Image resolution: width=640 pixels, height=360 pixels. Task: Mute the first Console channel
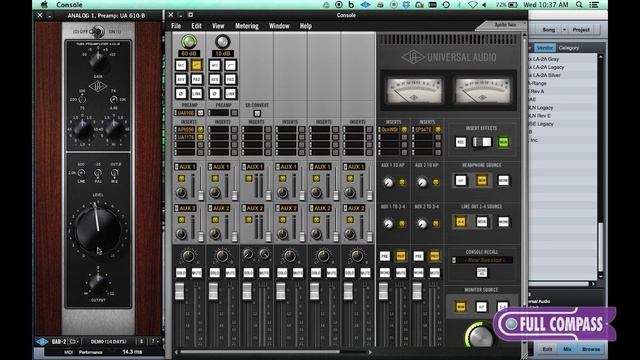(197, 272)
